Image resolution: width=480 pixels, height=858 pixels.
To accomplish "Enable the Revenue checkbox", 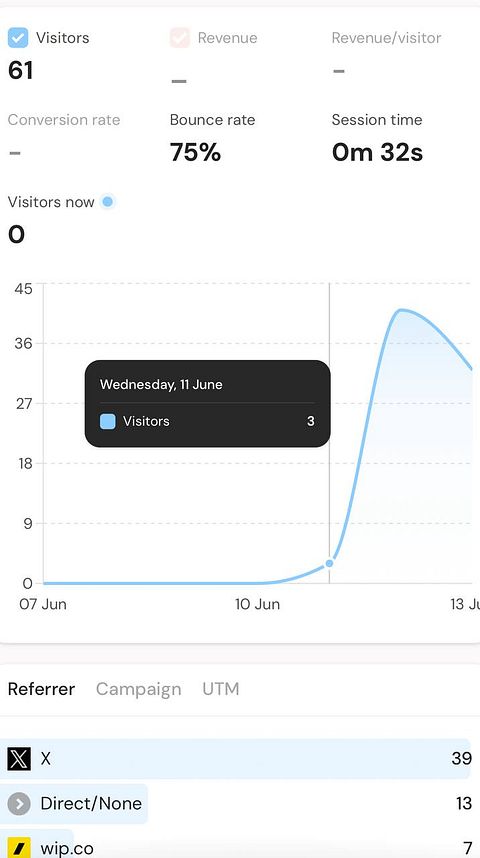I will (180, 38).
